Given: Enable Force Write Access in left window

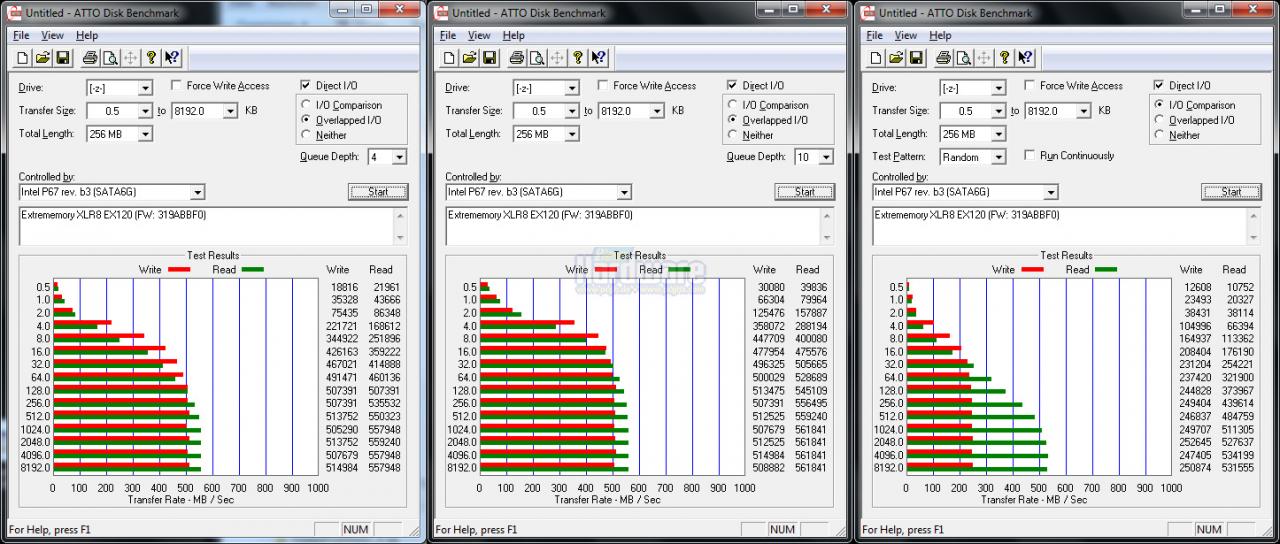Looking at the screenshot, I should [x=177, y=86].
